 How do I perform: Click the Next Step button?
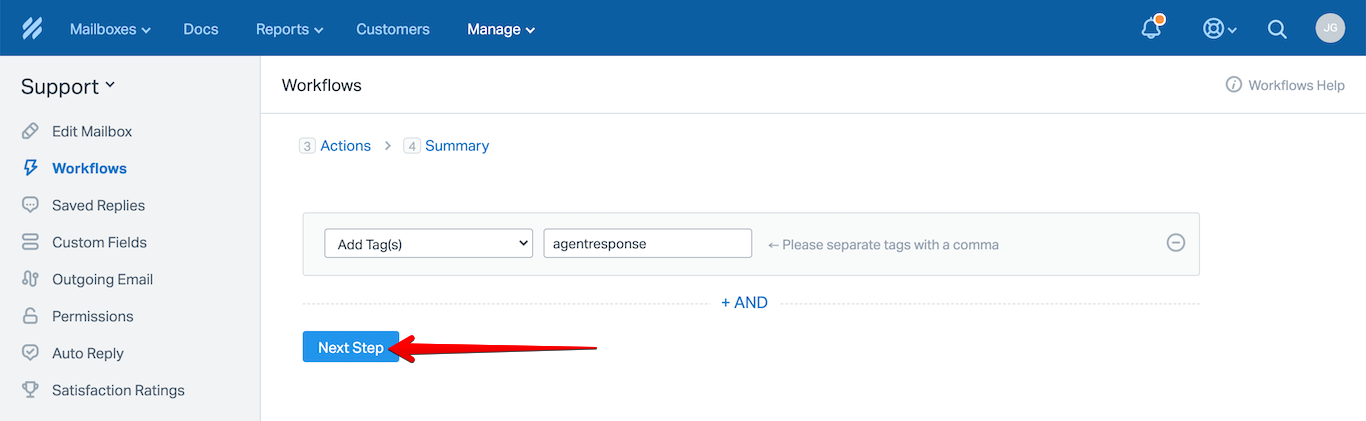click(351, 347)
